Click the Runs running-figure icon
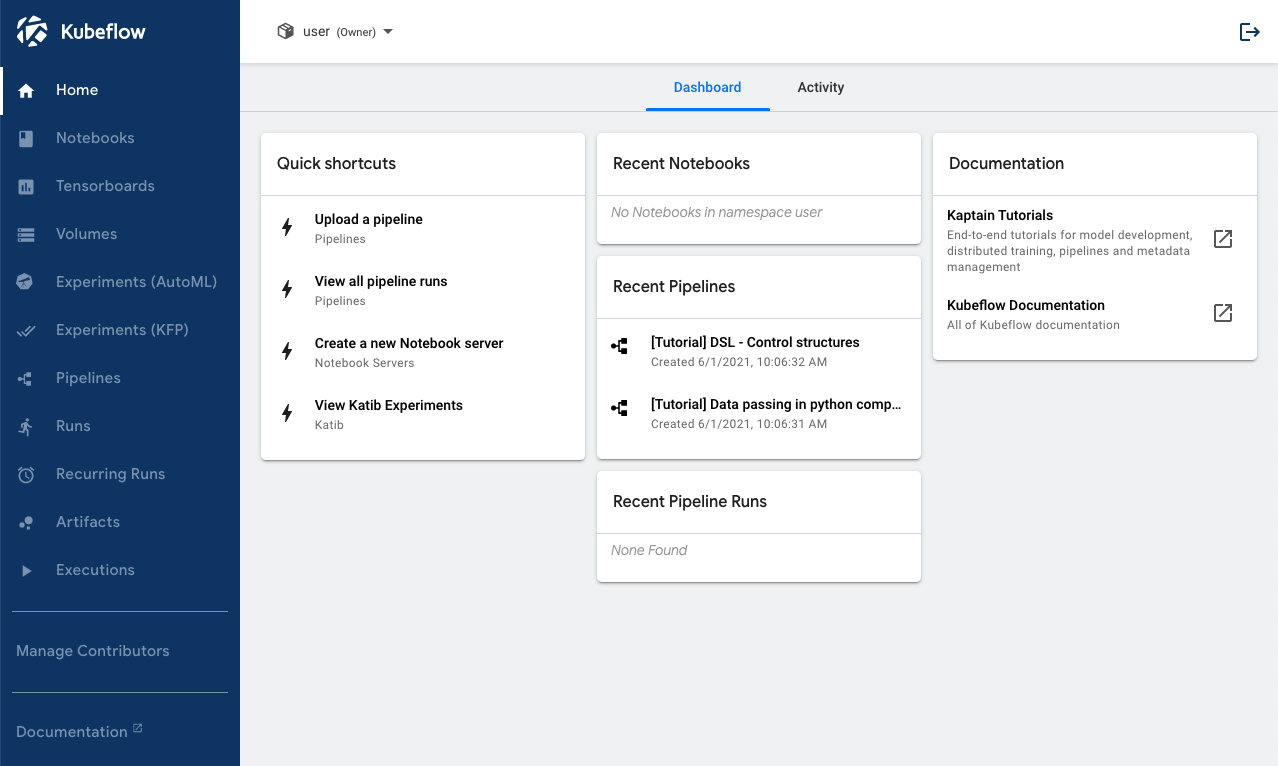The width and height of the screenshot is (1278, 766). (x=26, y=426)
